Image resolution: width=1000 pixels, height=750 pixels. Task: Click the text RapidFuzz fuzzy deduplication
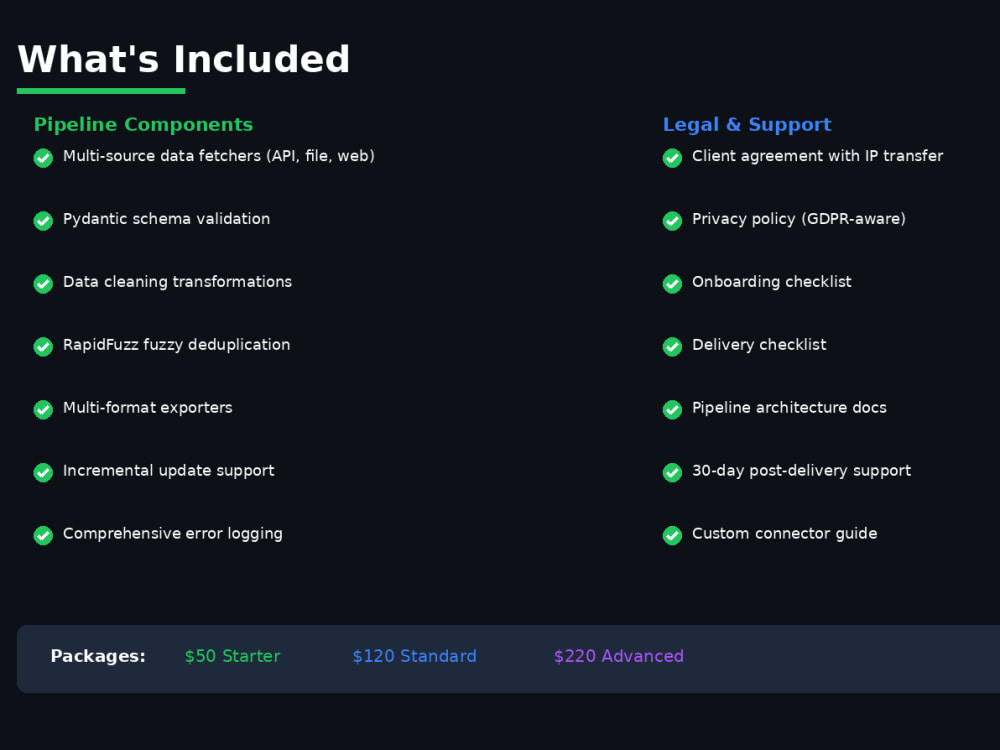coord(177,345)
